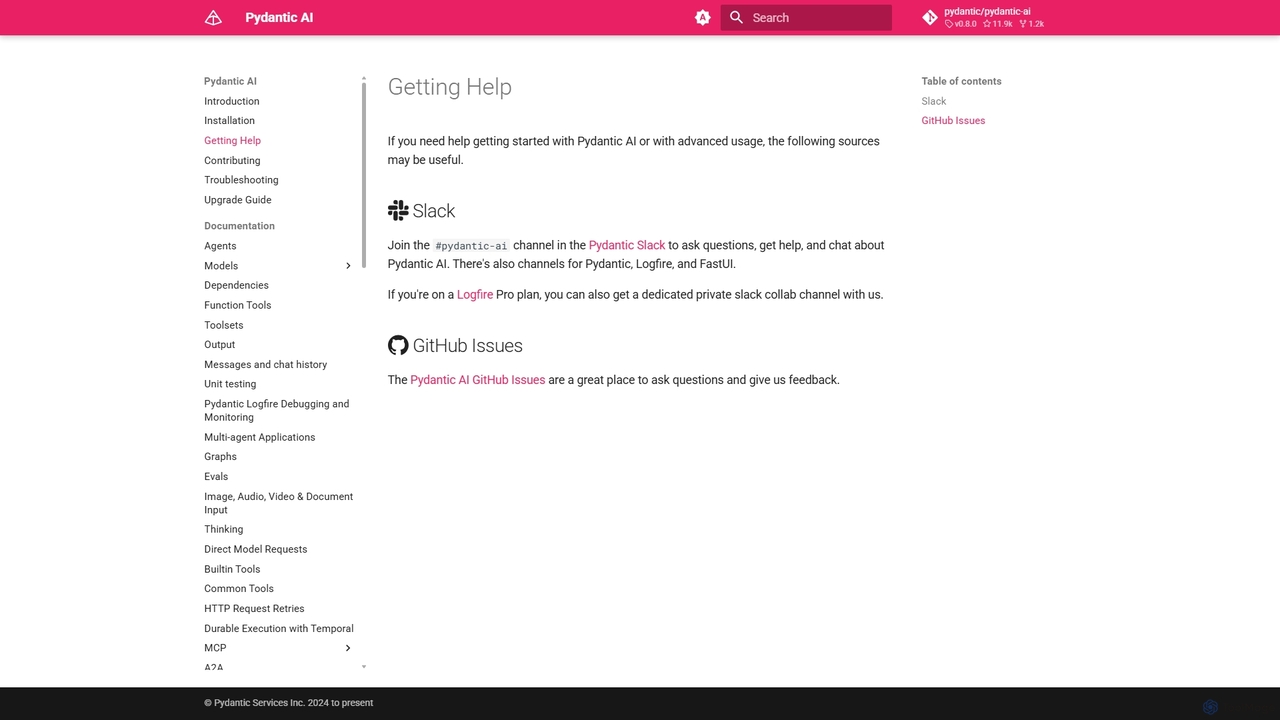Toggle the light/dark color theme
This screenshot has height=720, width=1280.
(703, 18)
